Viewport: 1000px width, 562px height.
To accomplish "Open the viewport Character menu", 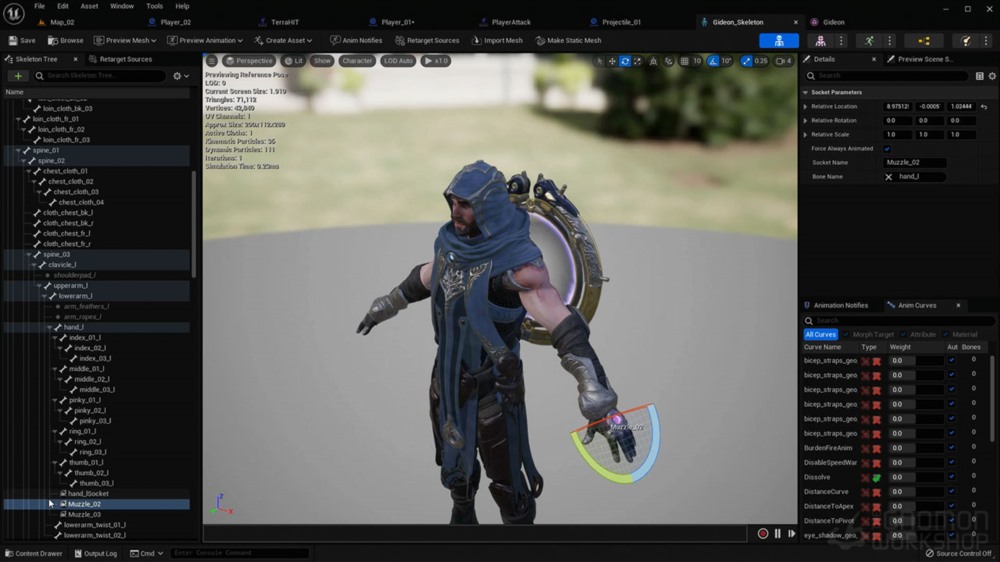I will pyautogui.click(x=357, y=61).
